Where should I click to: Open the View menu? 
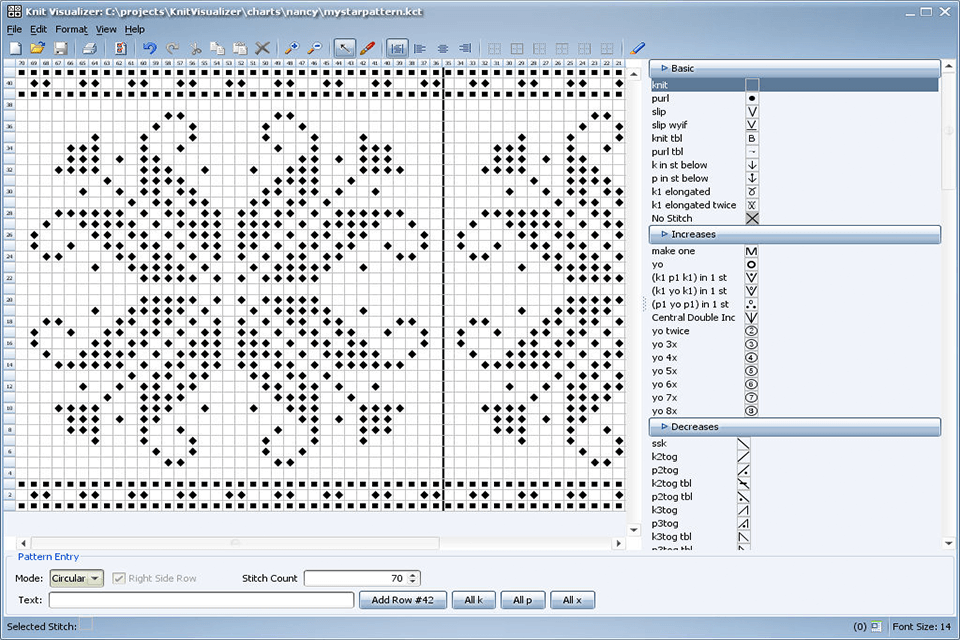click(x=105, y=29)
